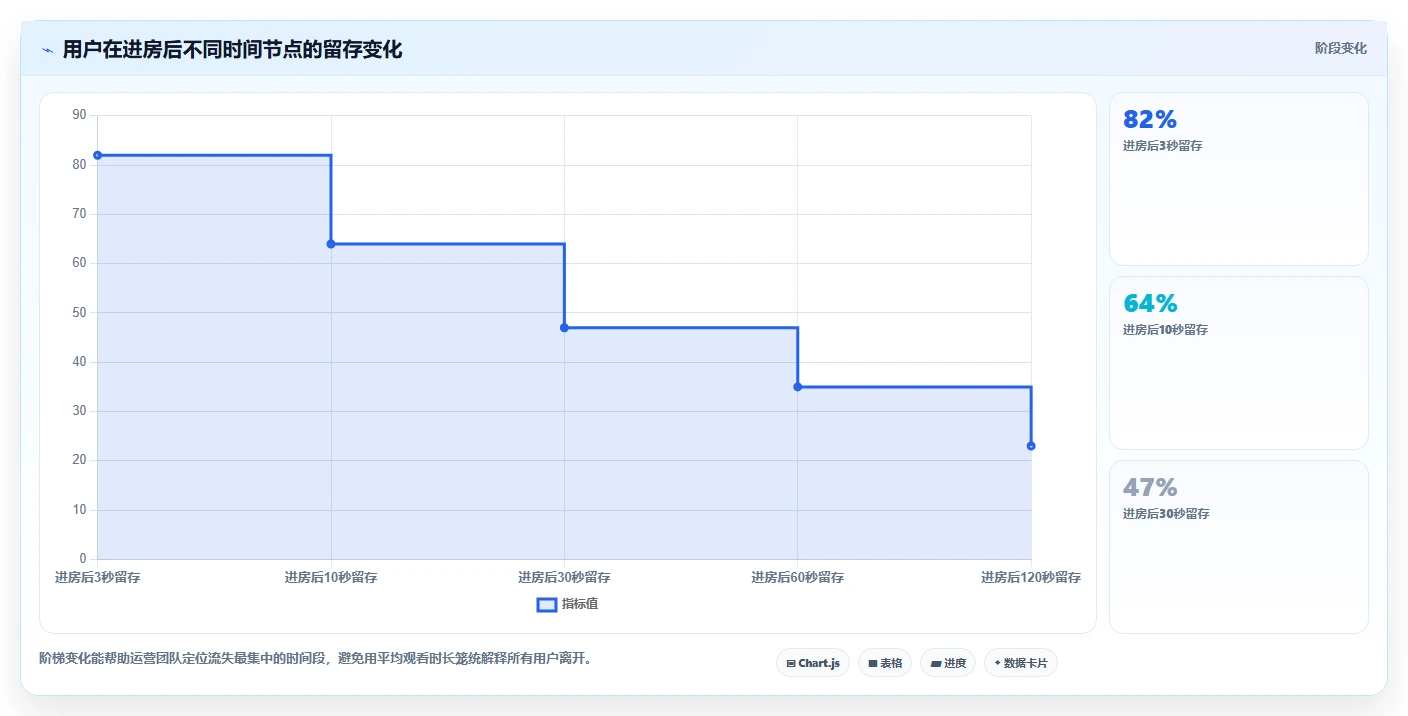This screenshot has width=1408, height=716.
Task: Select the last chart point at 120秒留存
Action: click(x=1031, y=446)
